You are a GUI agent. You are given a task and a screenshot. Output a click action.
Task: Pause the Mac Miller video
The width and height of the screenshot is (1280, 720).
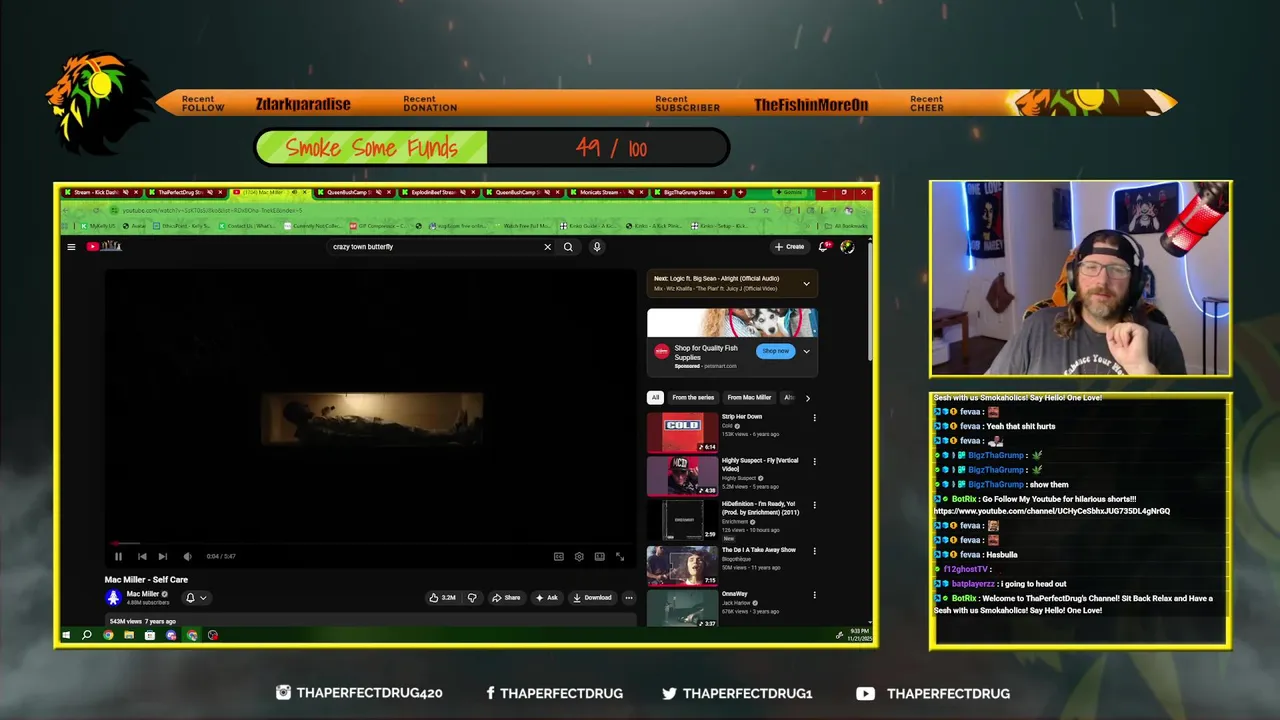118,557
